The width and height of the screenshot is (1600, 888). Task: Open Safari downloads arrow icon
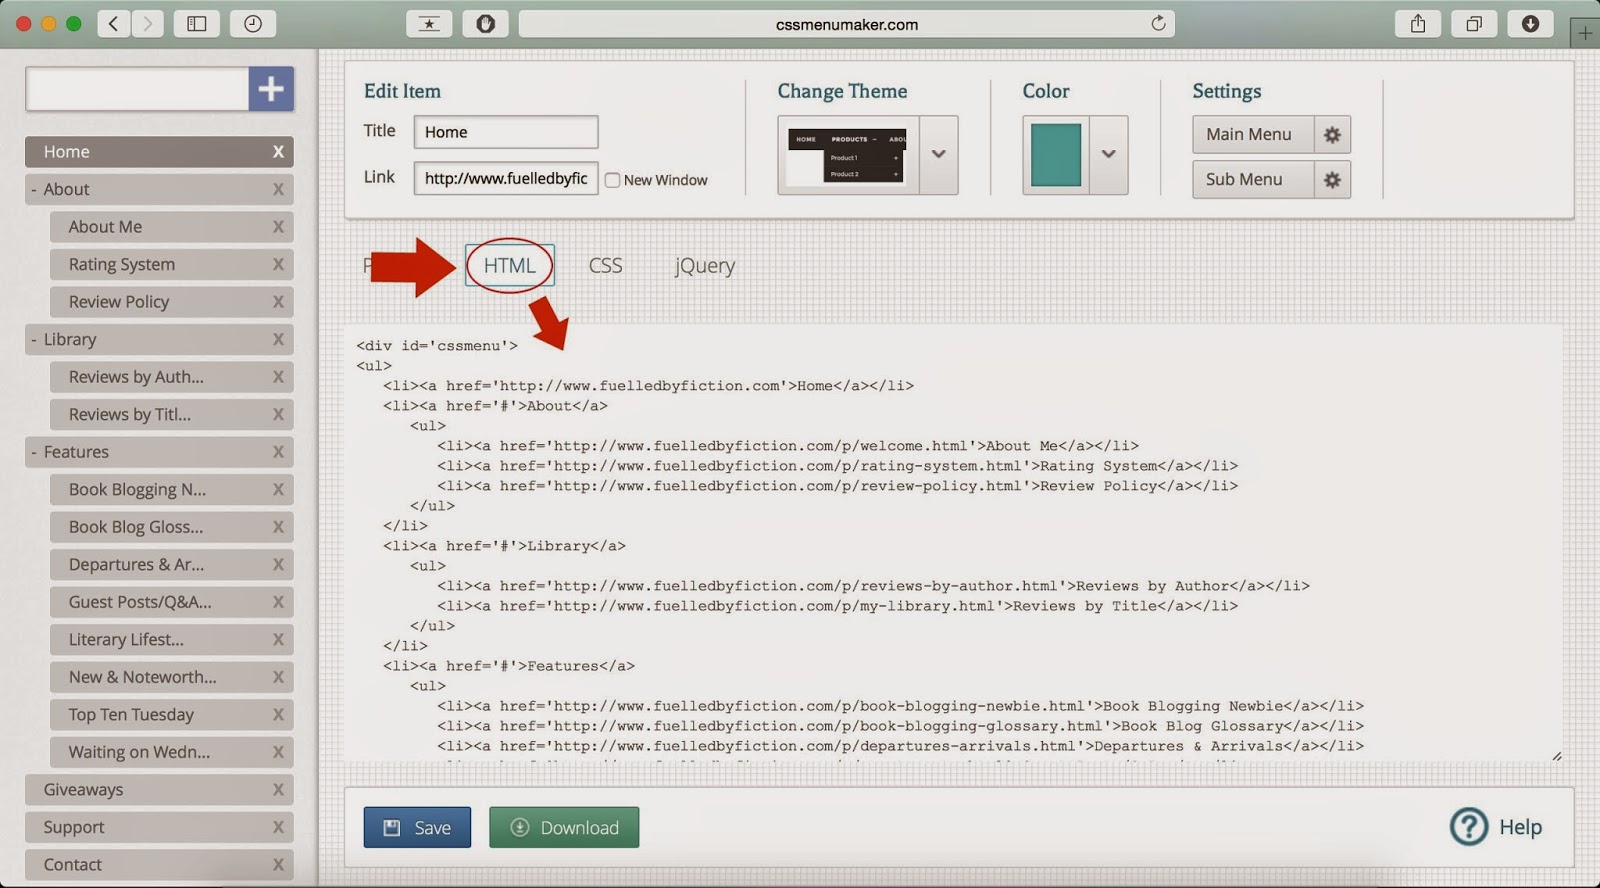click(x=1530, y=24)
